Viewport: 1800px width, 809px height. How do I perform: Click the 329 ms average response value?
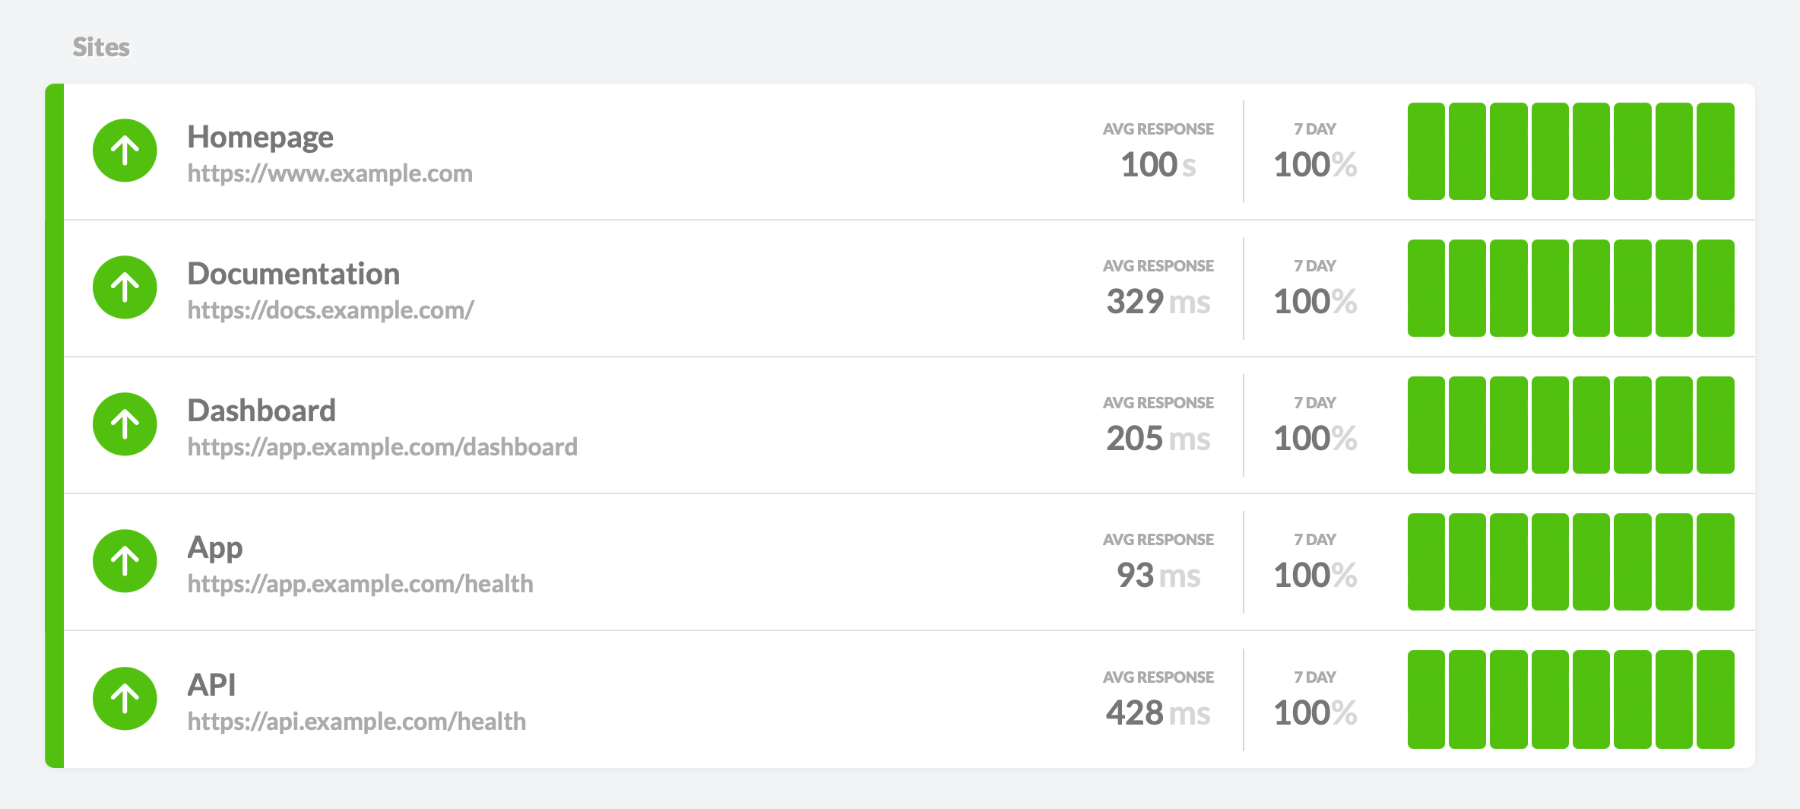[1158, 301]
